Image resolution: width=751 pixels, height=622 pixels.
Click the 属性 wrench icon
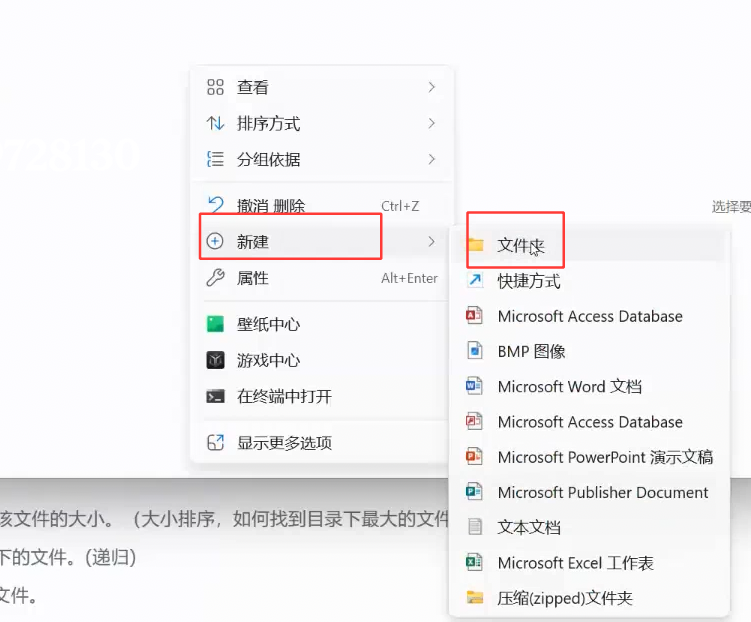click(x=216, y=278)
